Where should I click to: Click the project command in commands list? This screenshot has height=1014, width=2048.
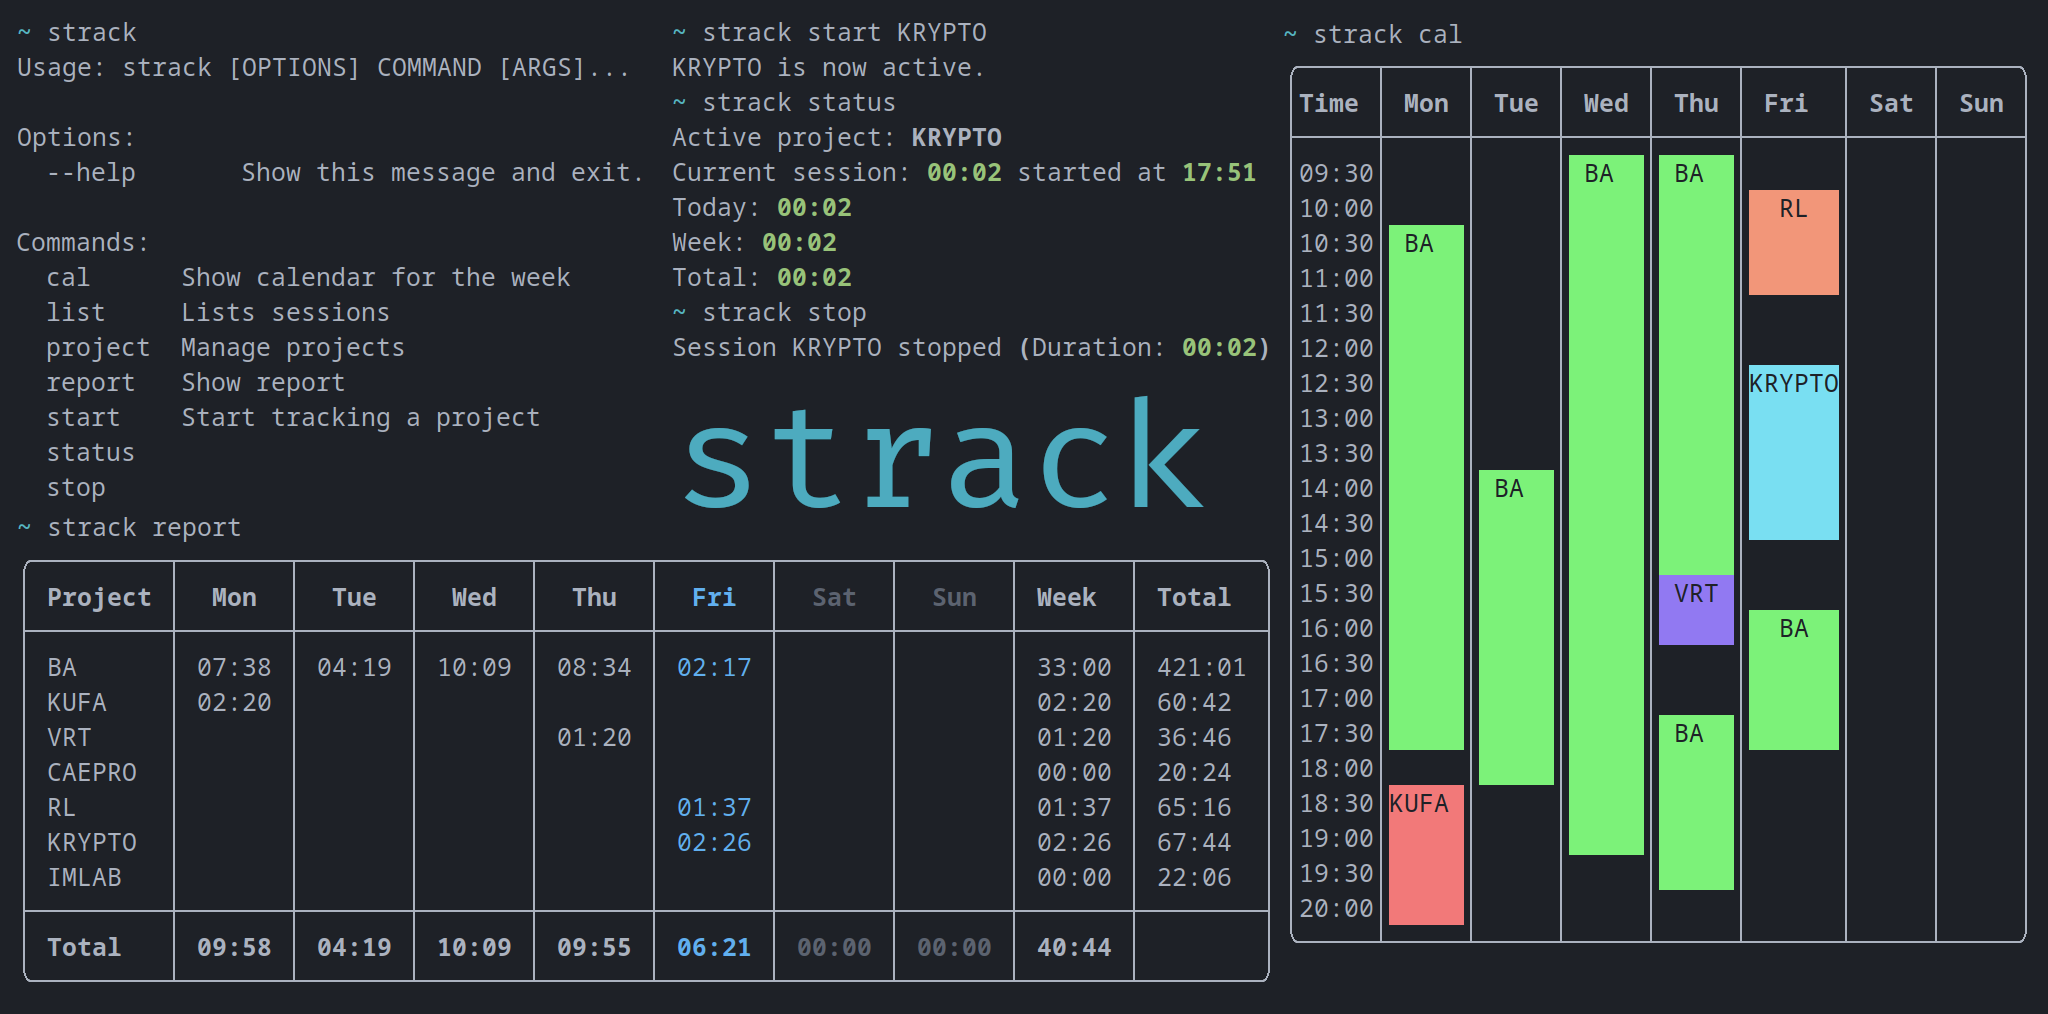coord(98,348)
